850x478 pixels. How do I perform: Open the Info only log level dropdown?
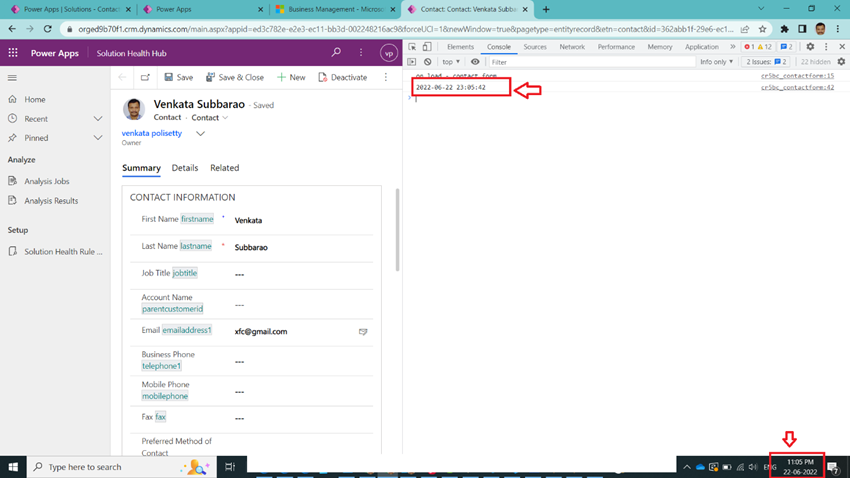coord(716,62)
